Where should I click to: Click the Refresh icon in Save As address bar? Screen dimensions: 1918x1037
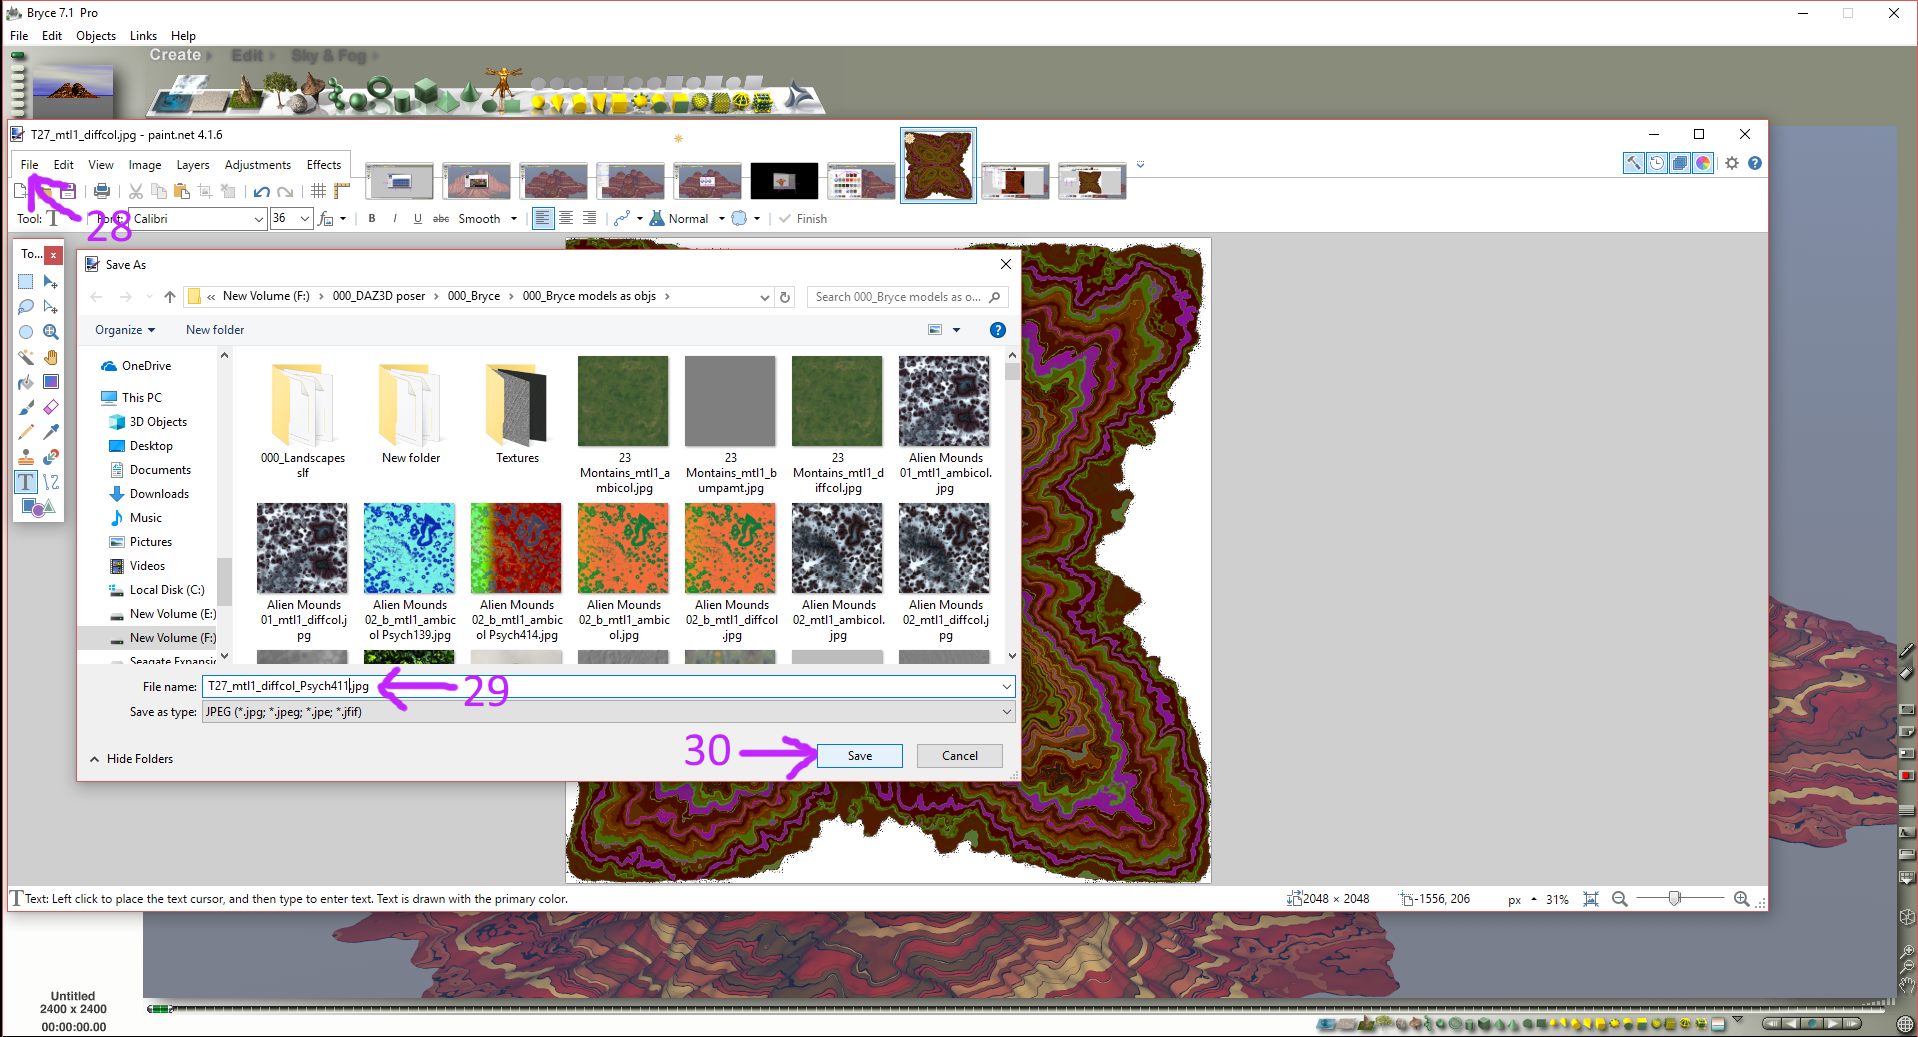pos(786,297)
